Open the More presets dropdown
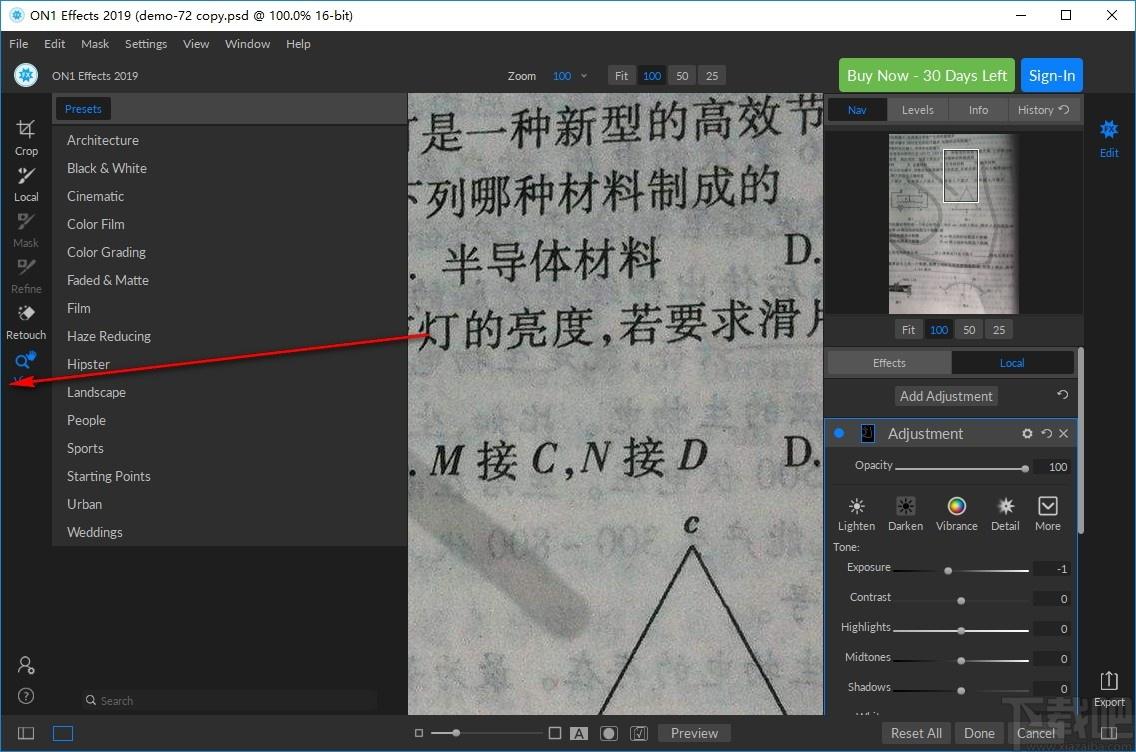The width and height of the screenshot is (1136, 752). [x=1048, y=514]
